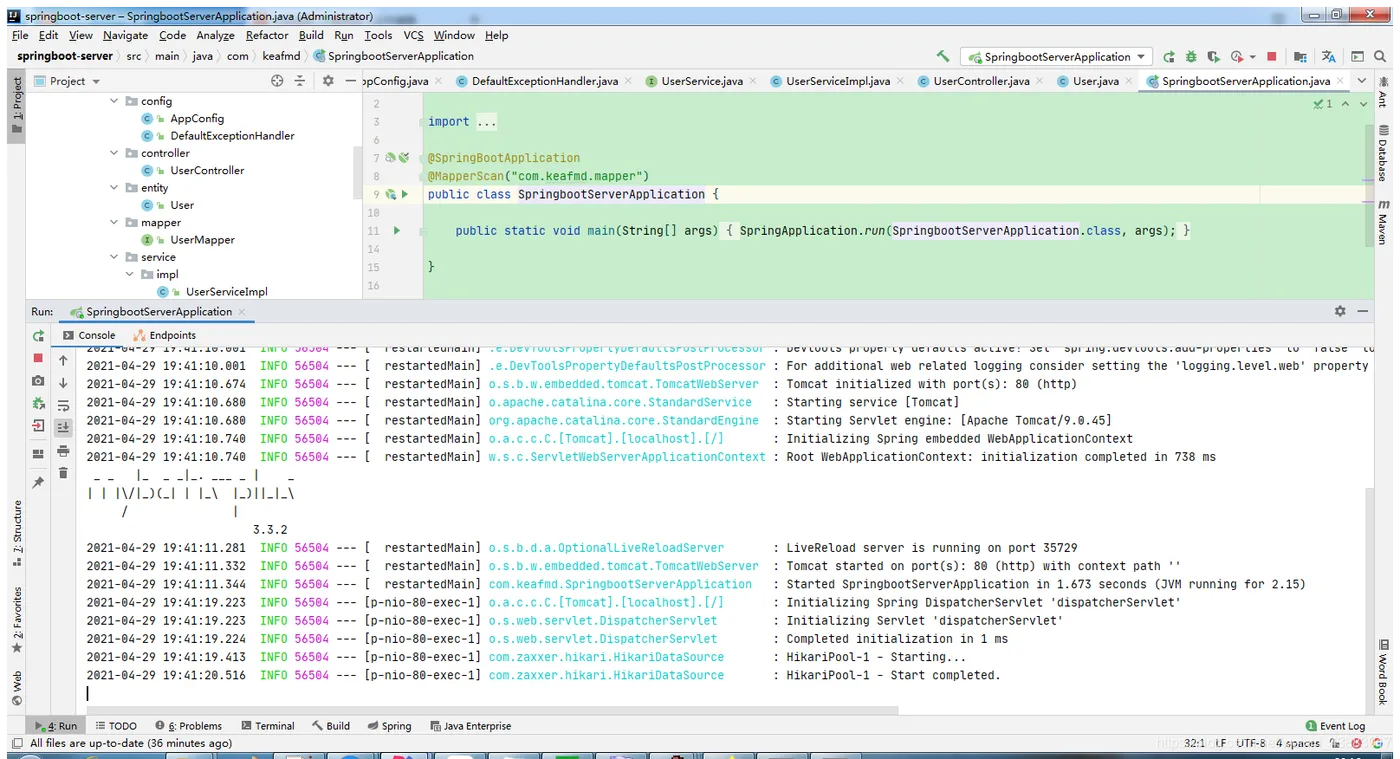The width and height of the screenshot is (1400, 759).
Task: Switch to UserController.java editor tab
Action: tap(979, 81)
